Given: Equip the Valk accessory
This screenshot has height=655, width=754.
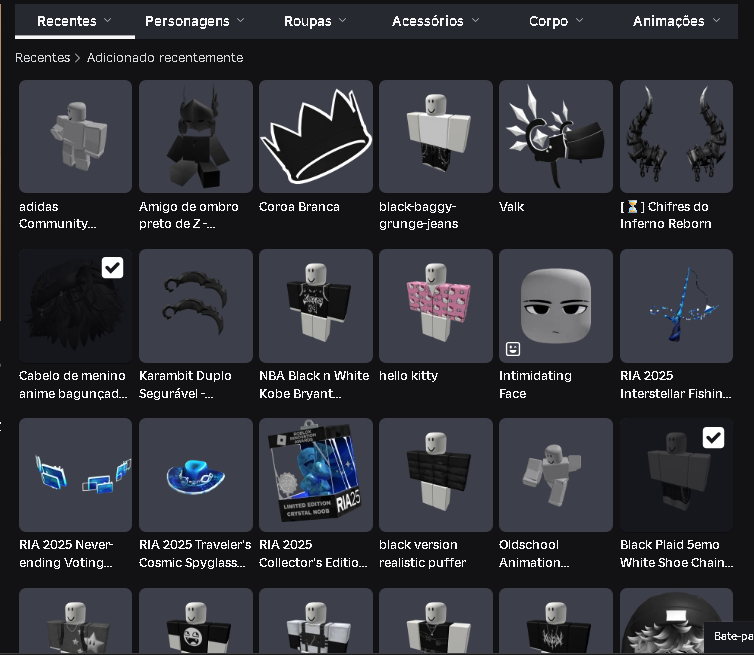Looking at the screenshot, I should coord(555,137).
